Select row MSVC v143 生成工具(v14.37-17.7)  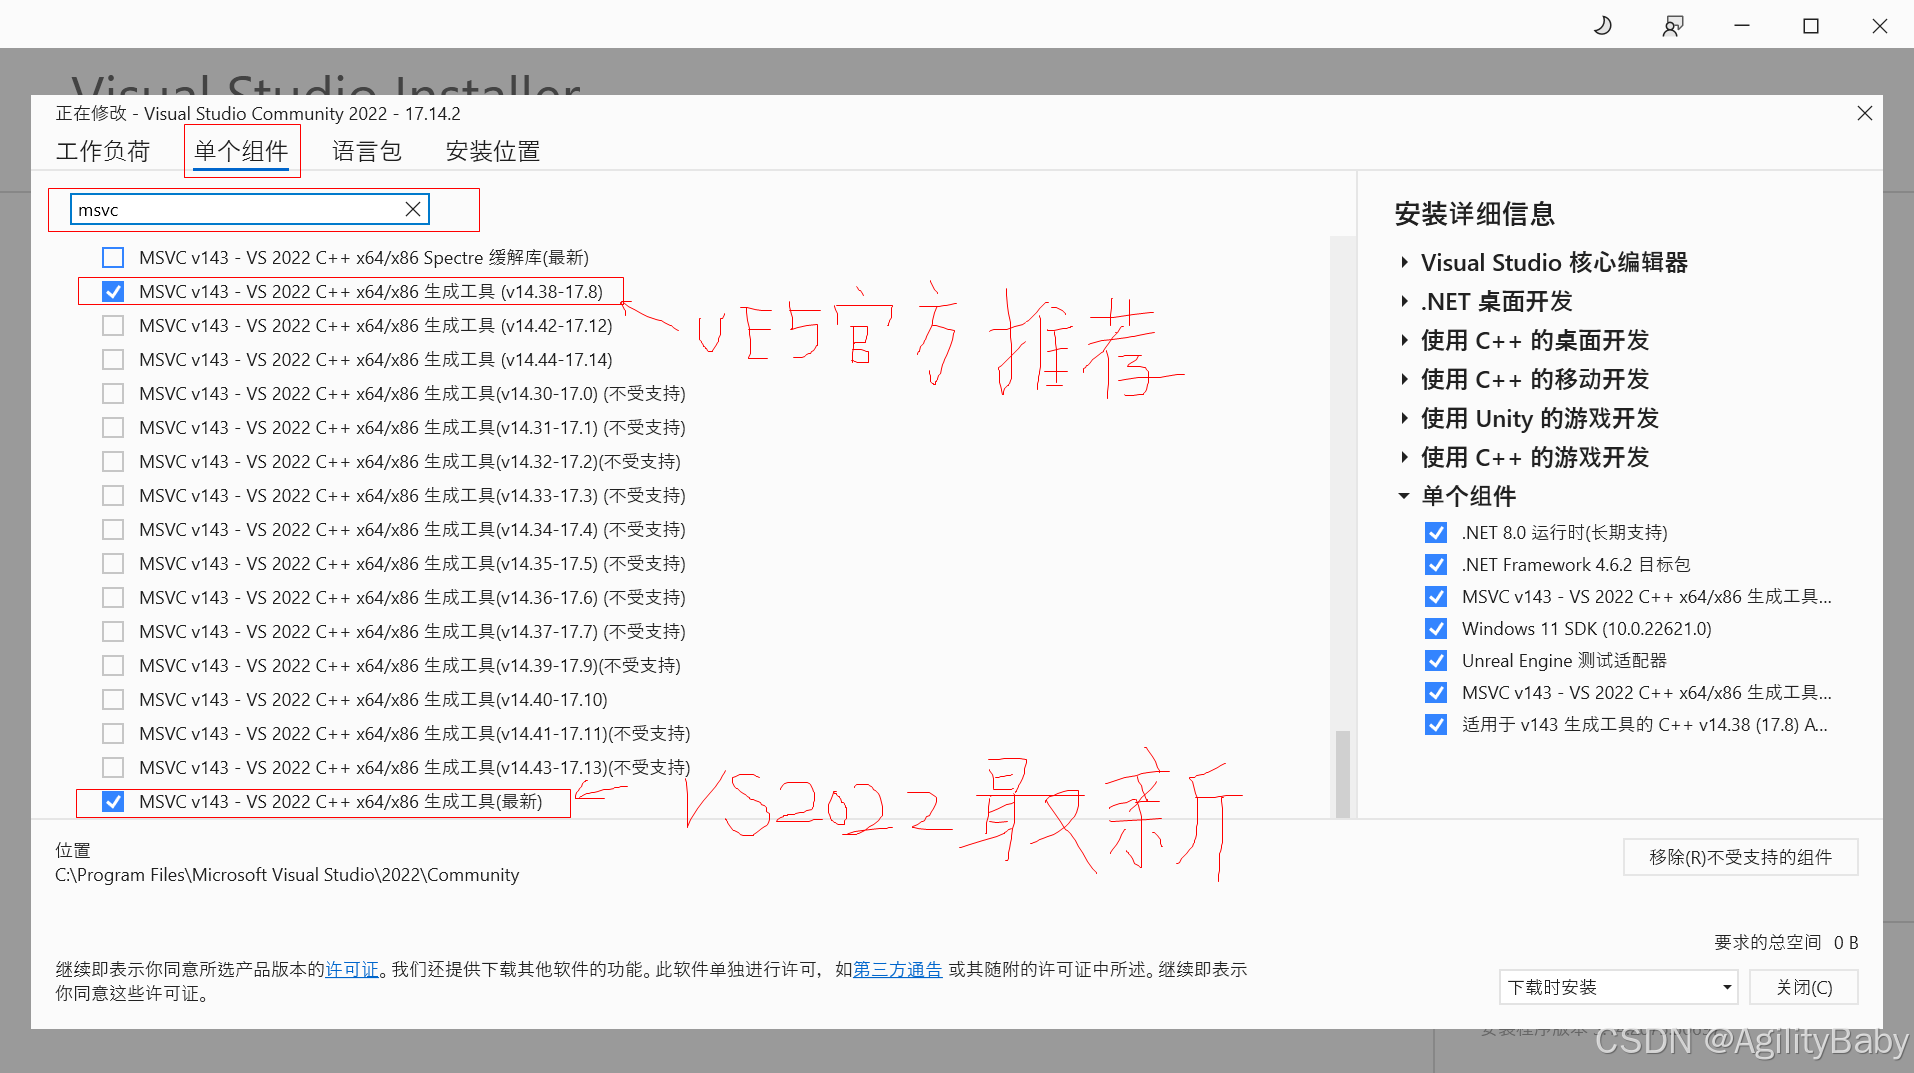pos(394,632)
